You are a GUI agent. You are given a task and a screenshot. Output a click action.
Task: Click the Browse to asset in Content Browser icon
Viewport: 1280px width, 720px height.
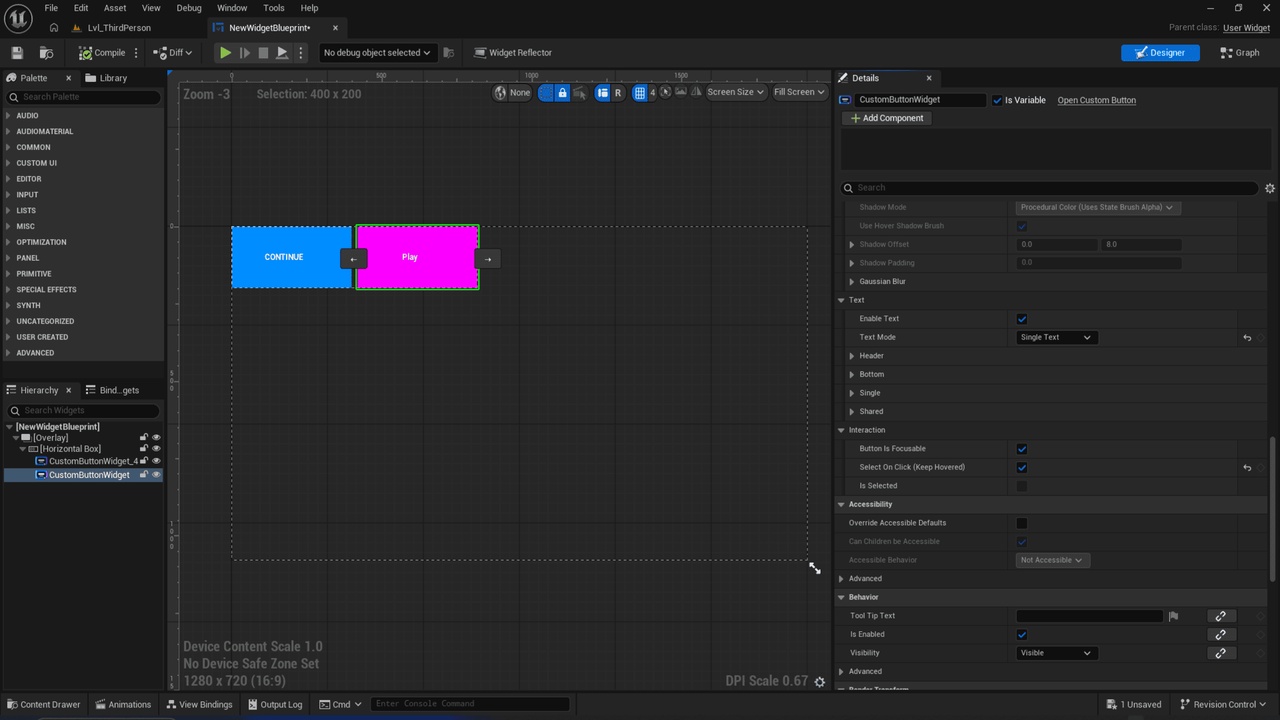46,53
